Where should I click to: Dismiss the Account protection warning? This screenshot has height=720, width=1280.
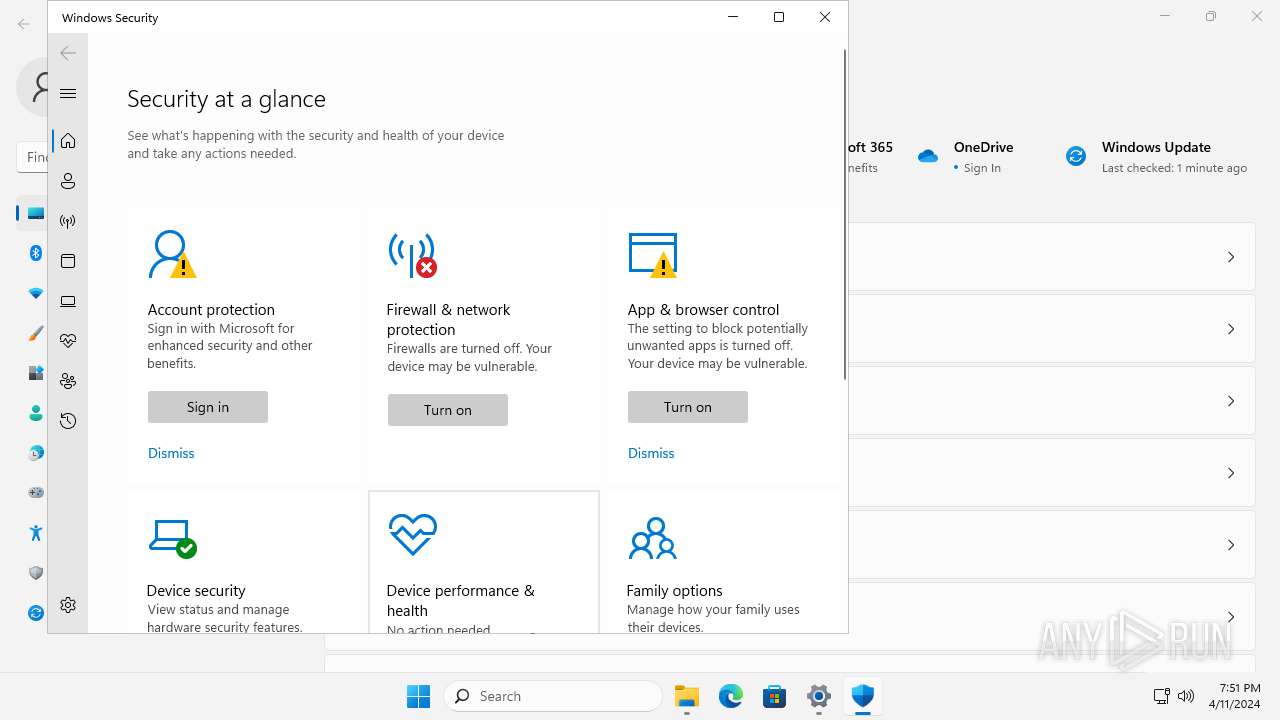coord(171,453)
